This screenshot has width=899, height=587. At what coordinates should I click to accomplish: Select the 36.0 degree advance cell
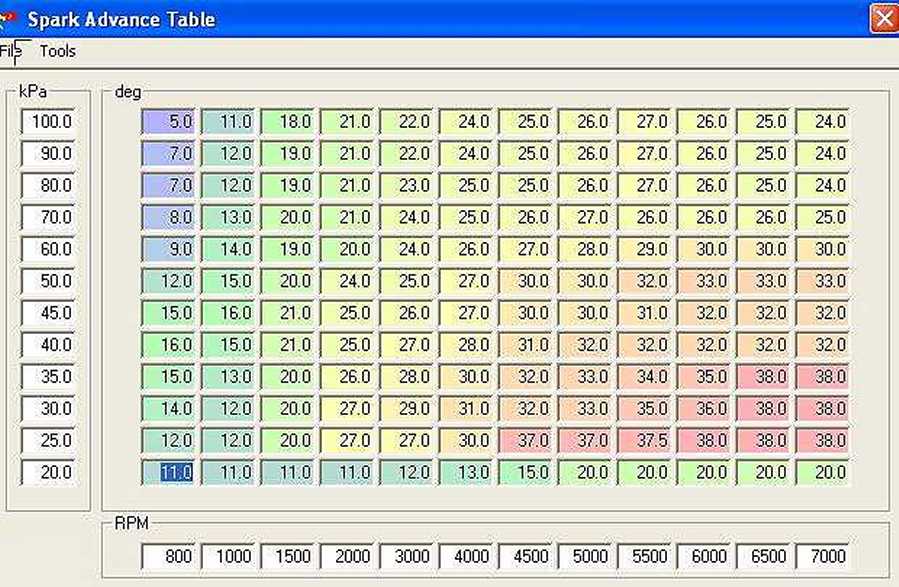point(705,409)
